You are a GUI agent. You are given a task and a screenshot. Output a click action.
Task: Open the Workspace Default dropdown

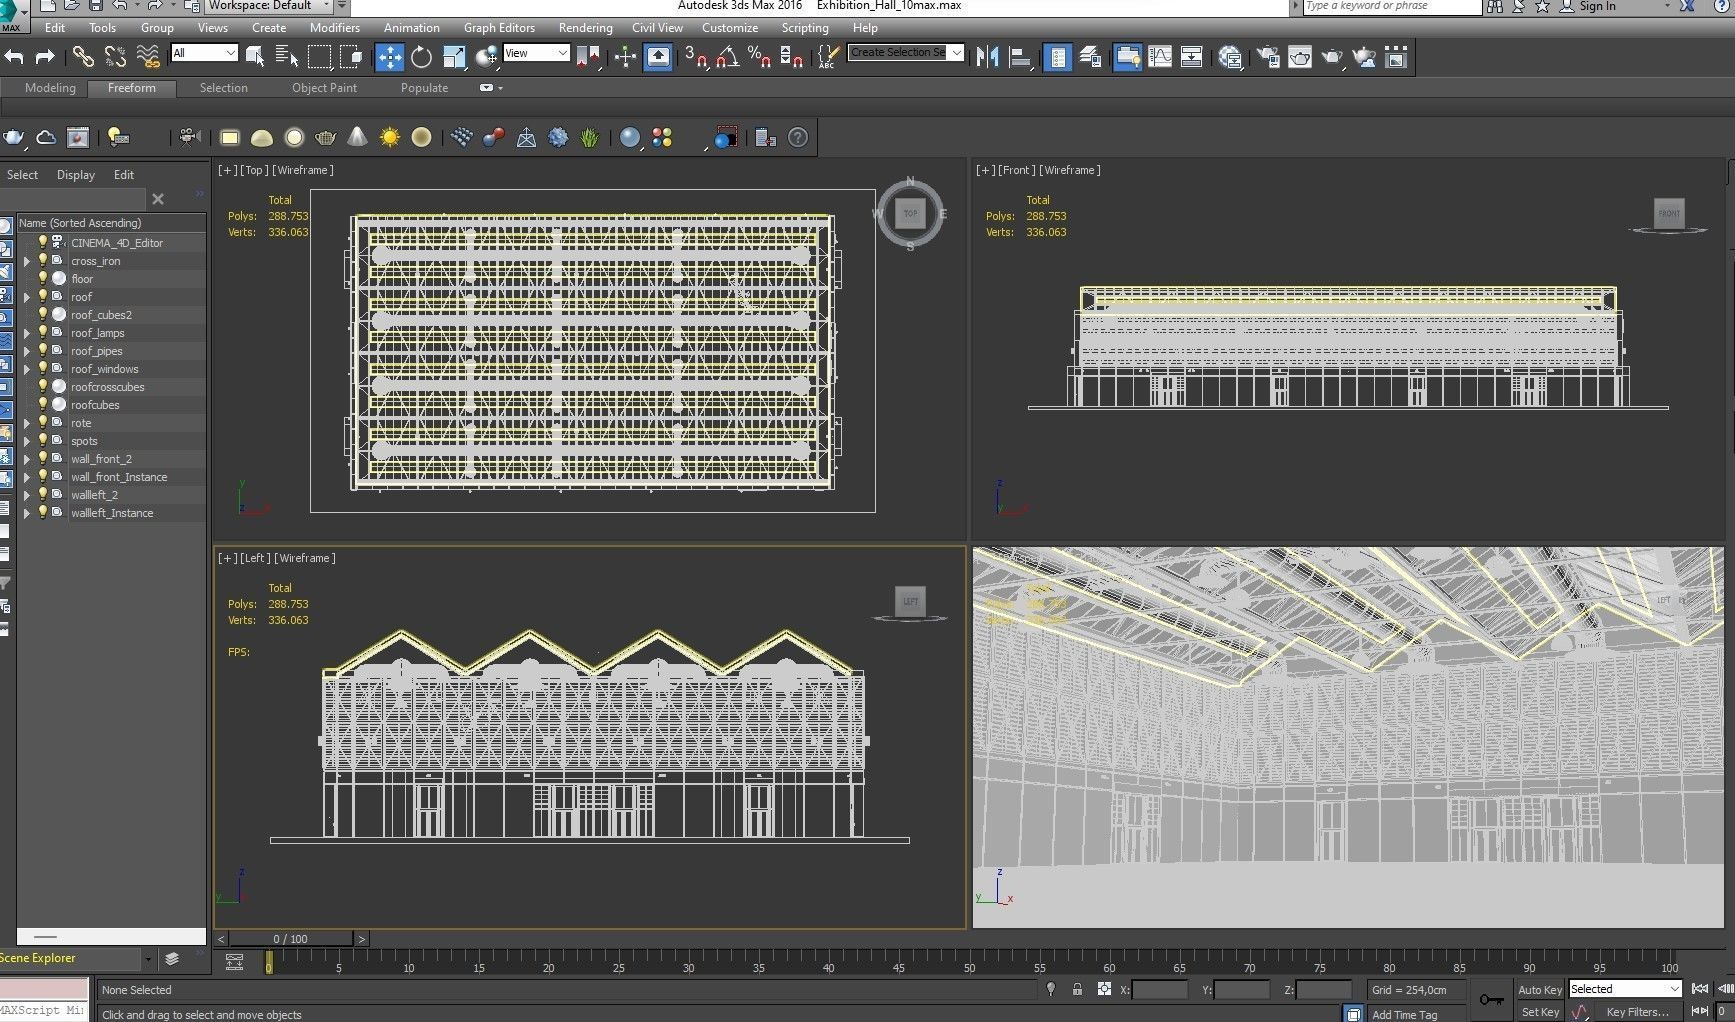(x=269, y=6)
